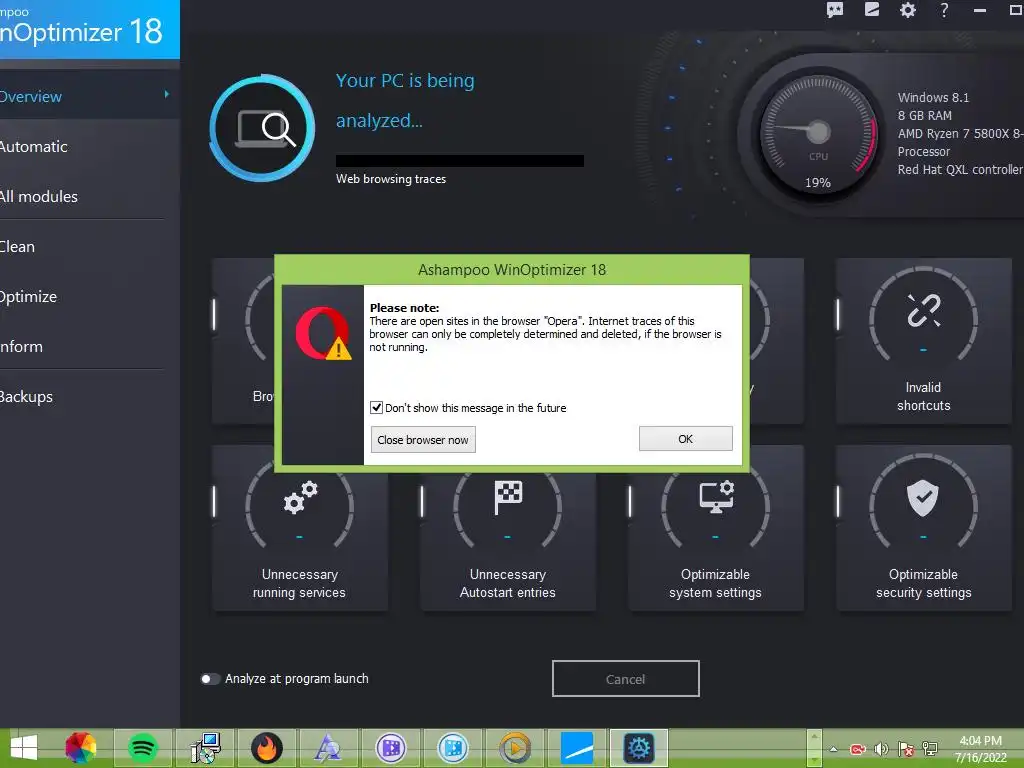Click the PC analysis magnifier laptop icon
The height and width of the screenshot is (768, 1024).
click(263, 128)
